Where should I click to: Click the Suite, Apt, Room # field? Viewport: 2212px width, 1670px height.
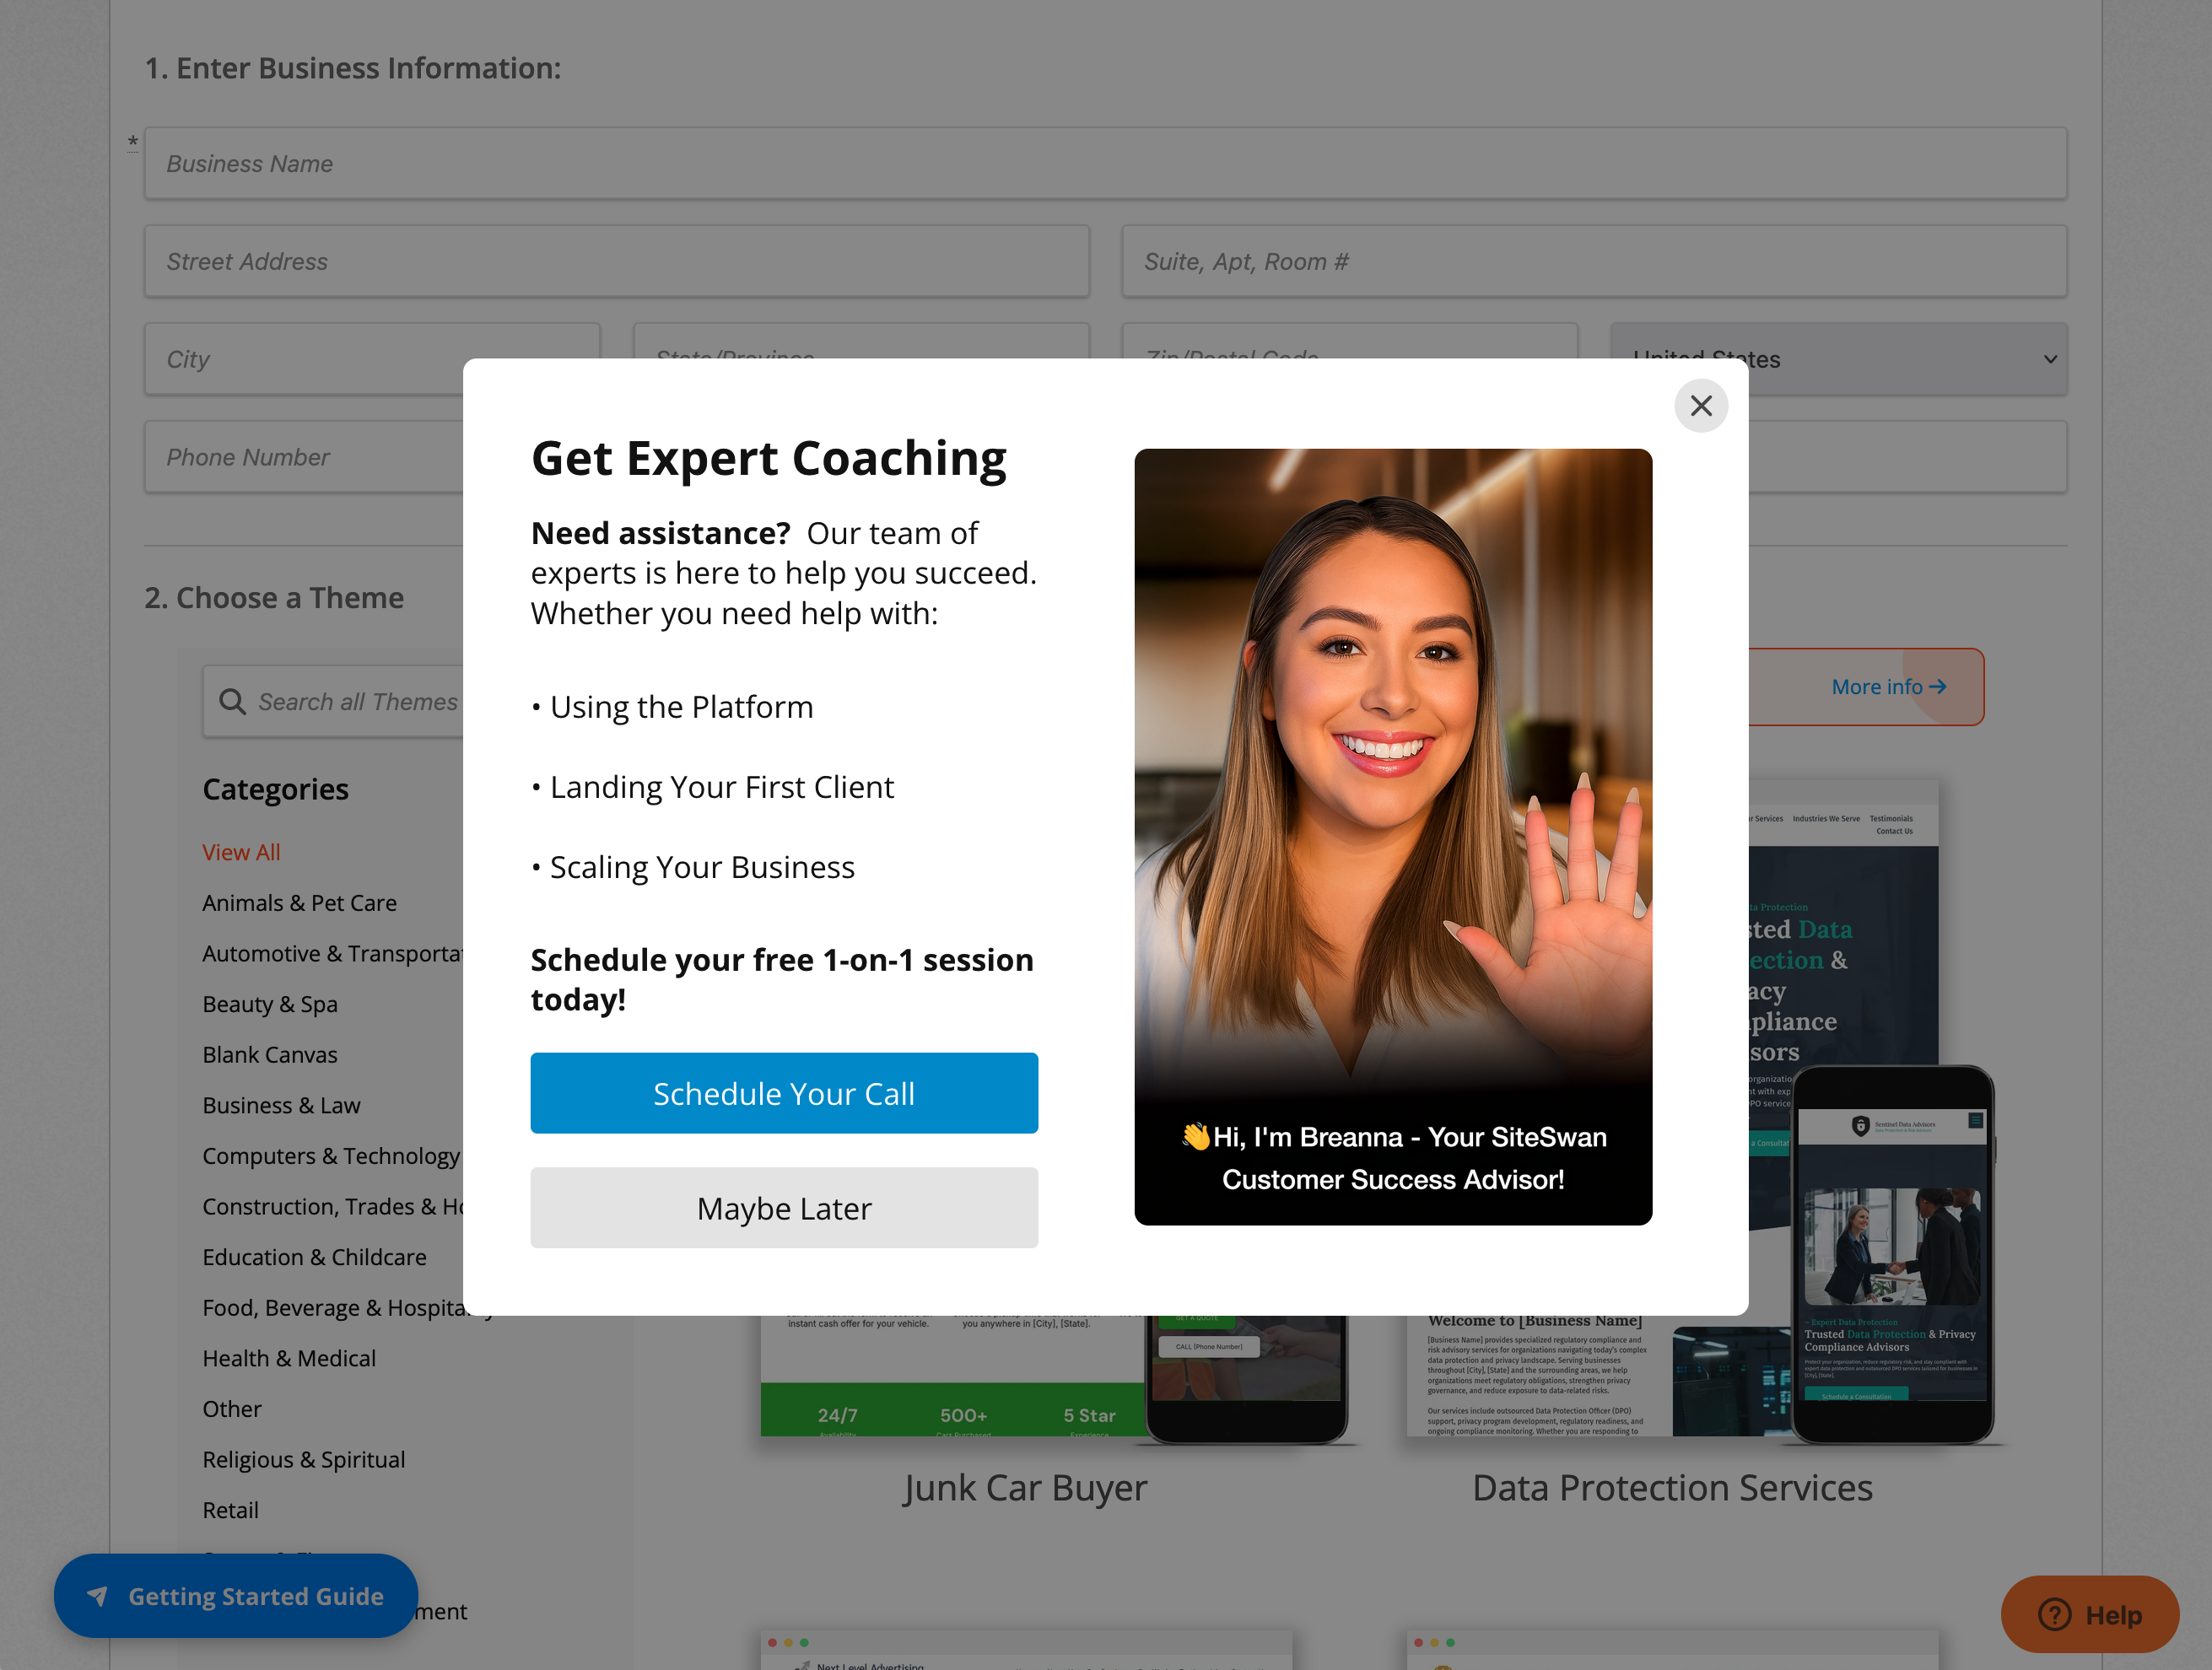point(1594,261)
